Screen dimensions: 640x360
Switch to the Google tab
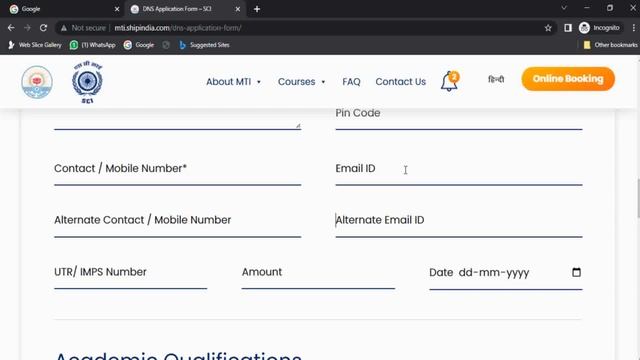tap(63, 9)
